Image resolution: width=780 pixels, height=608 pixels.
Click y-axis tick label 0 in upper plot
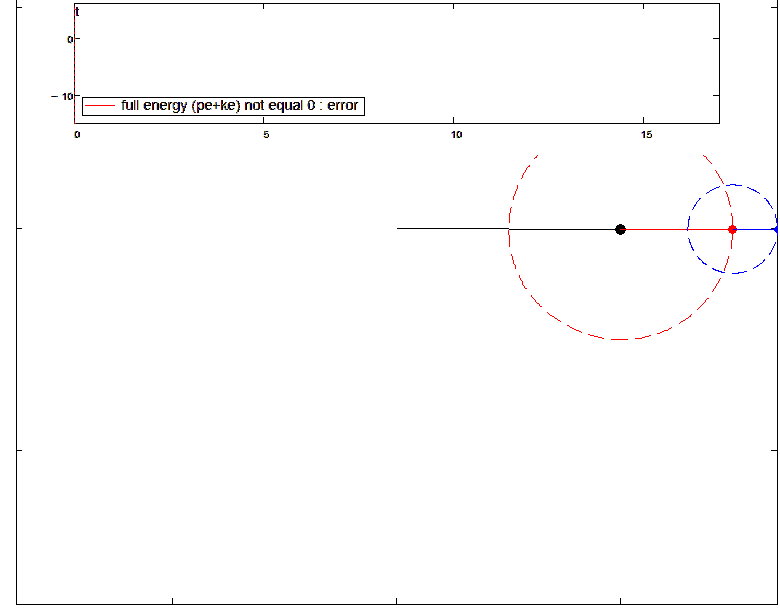(x=70, y=39)
